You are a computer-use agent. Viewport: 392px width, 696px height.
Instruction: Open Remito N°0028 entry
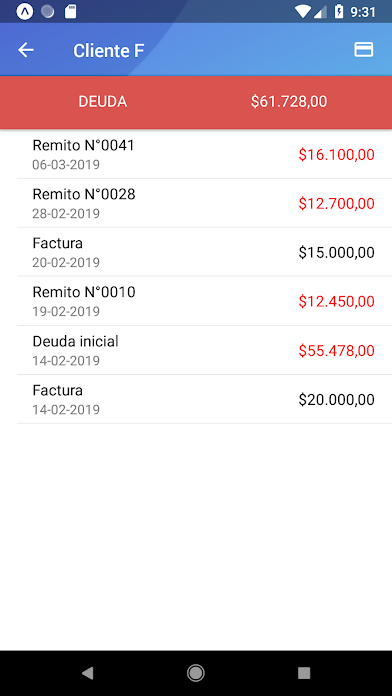tap(198, 203)
